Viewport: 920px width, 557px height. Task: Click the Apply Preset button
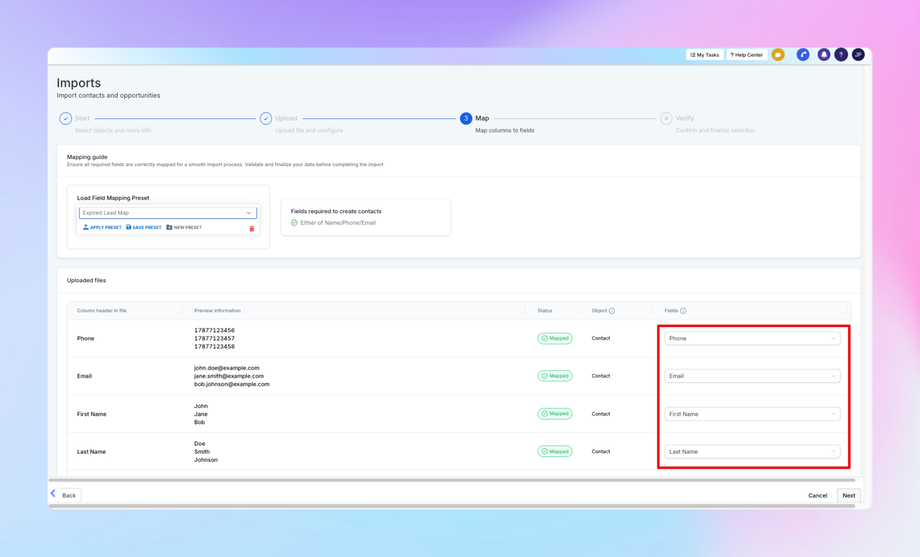coord(102,228)
